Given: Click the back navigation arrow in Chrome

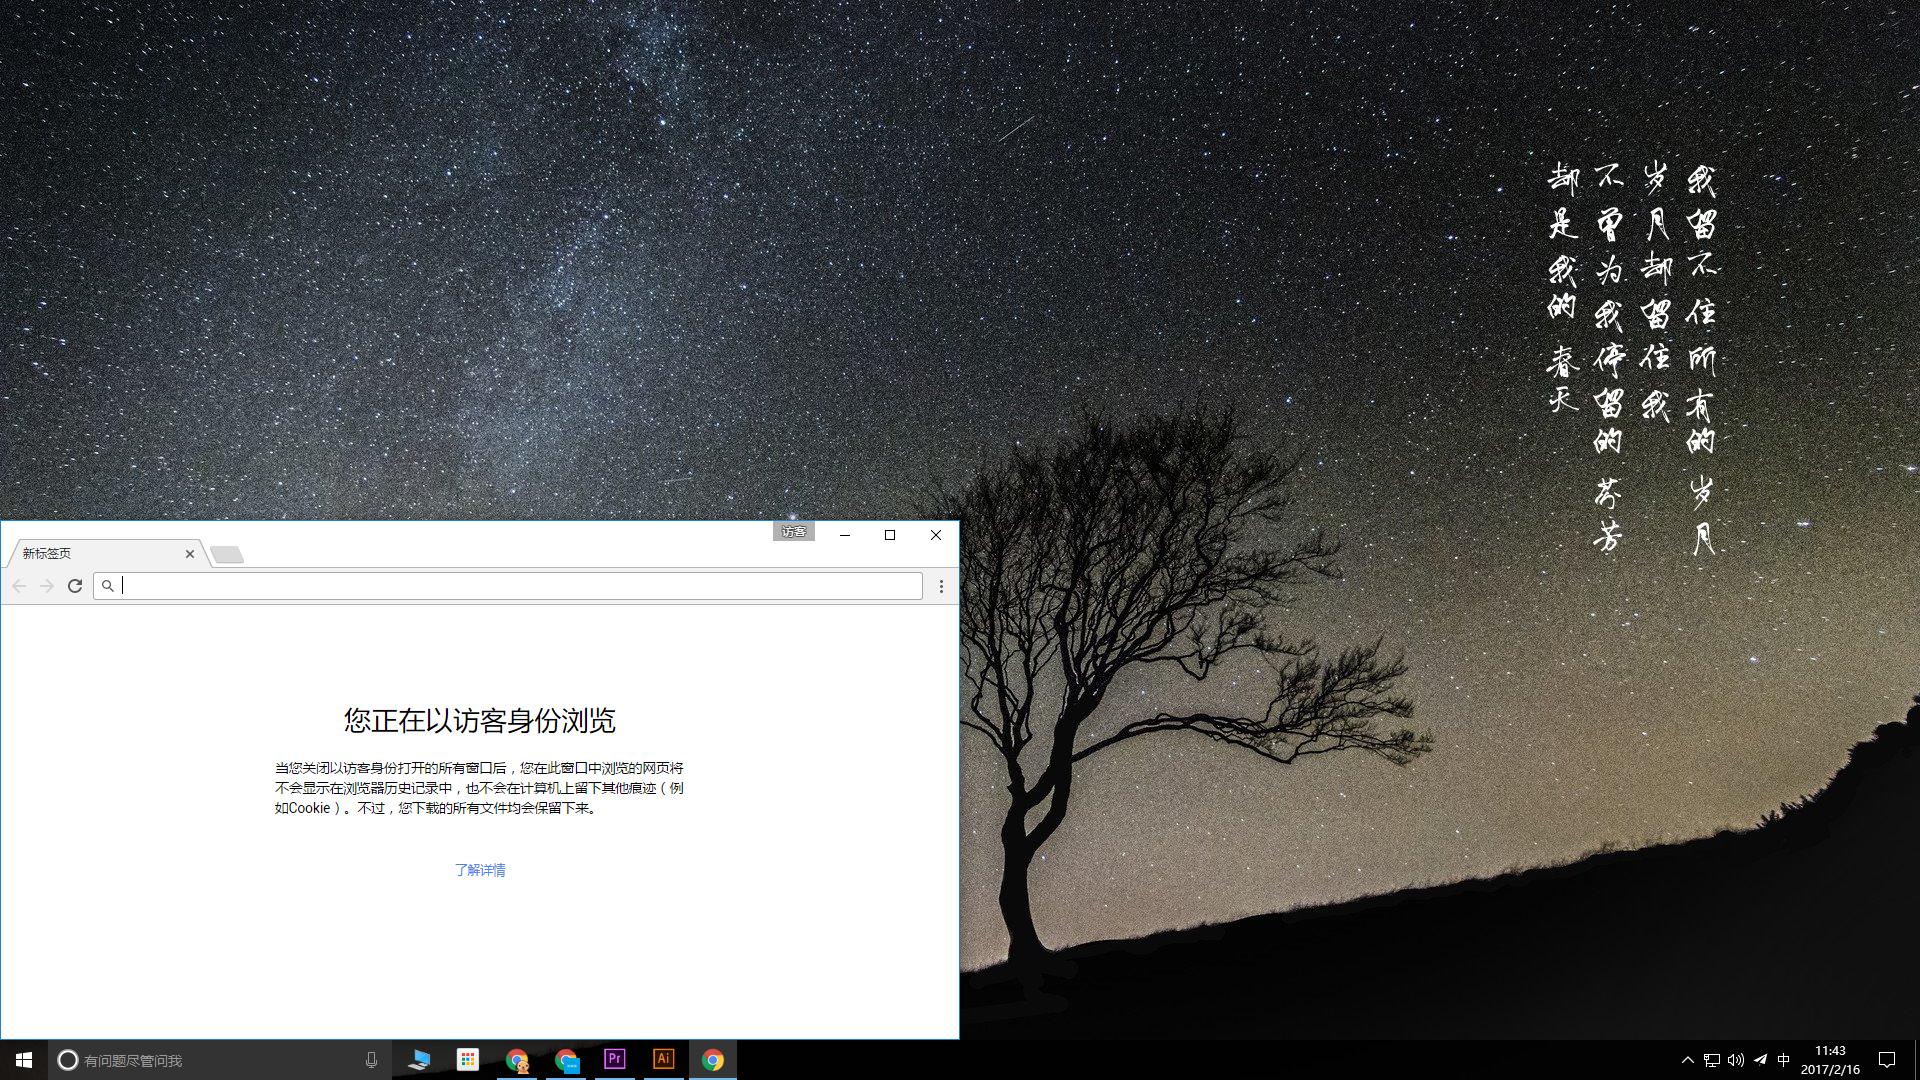Looking at the screenshot, I should click(x=19, y=586).
